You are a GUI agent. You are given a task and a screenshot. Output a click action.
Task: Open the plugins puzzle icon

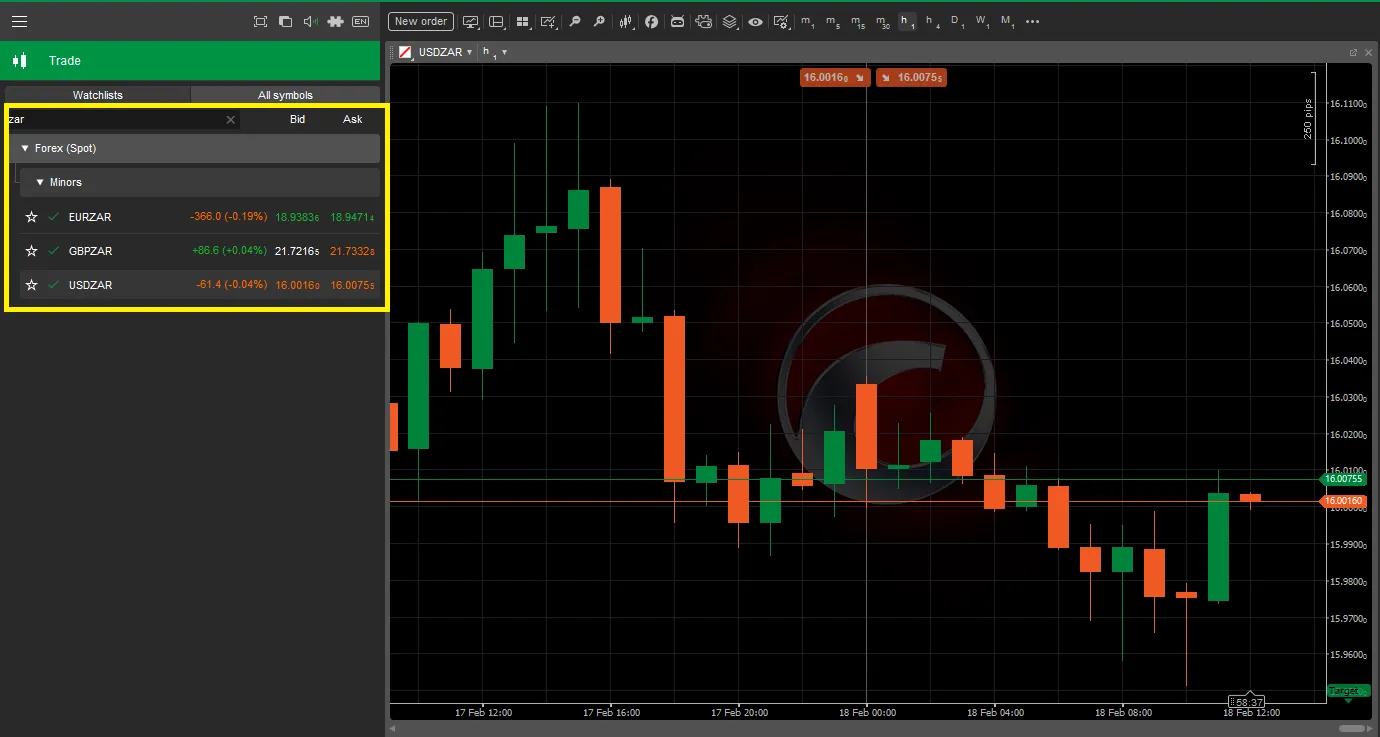[335, 20]
